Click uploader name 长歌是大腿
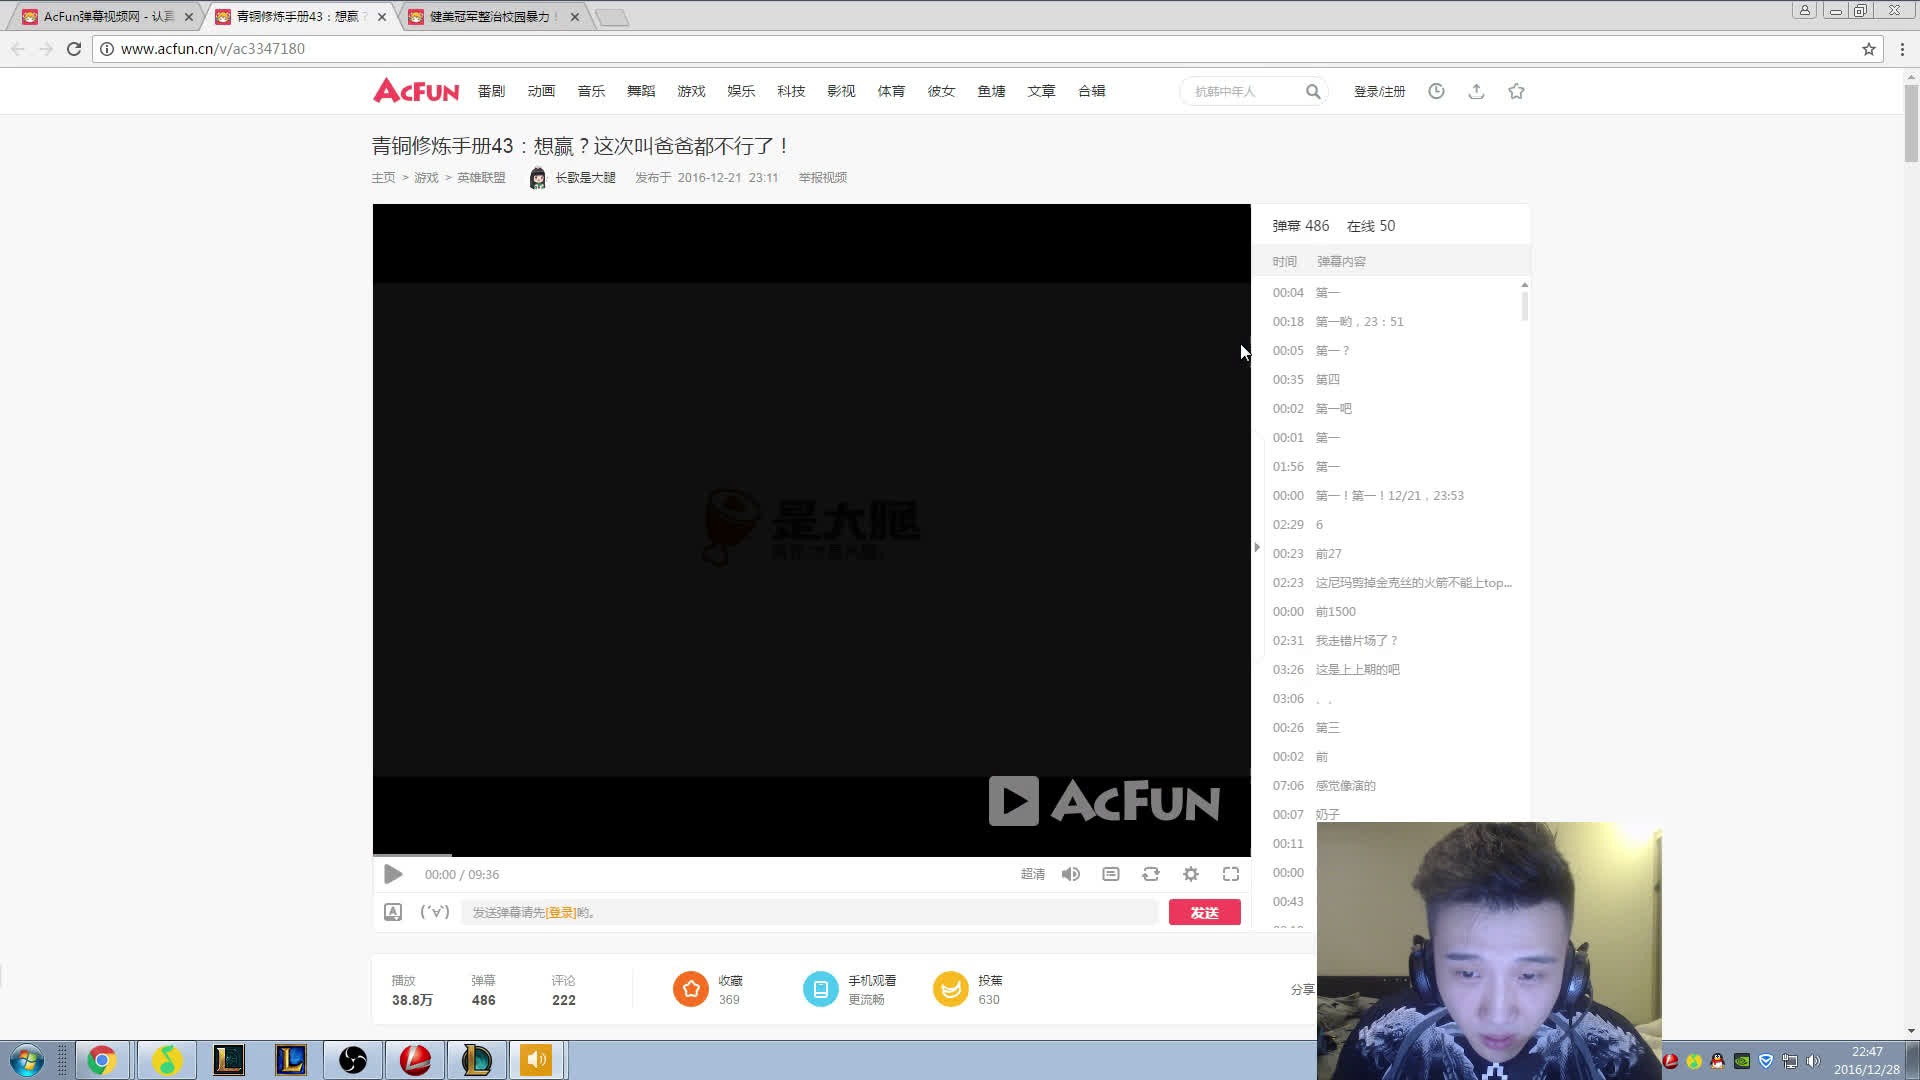 pos(585,178)
